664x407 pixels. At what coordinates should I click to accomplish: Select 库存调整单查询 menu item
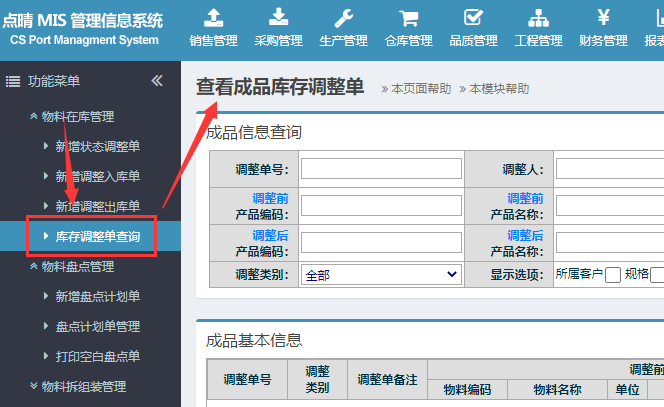[x=97, y=237]
